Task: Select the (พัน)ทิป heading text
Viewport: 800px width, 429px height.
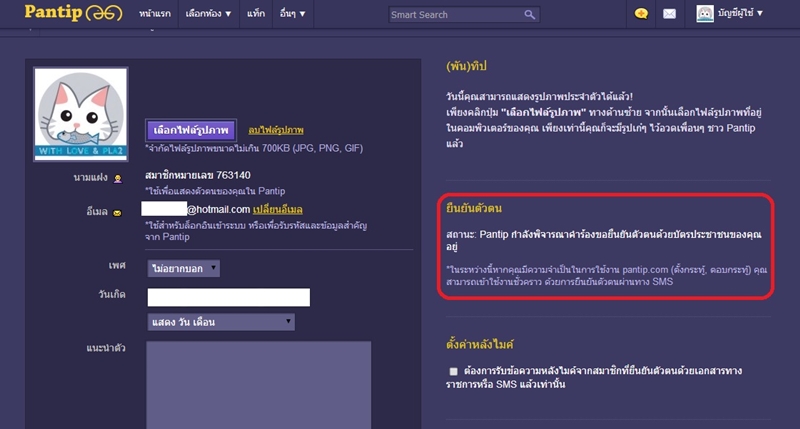Action: (x=466, y=66)
